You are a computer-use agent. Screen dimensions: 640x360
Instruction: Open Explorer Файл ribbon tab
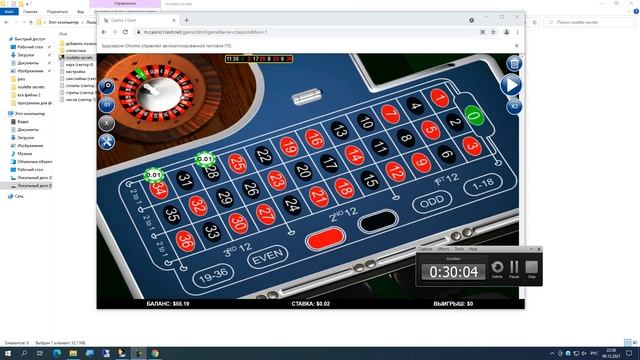[x=9, y=11]
